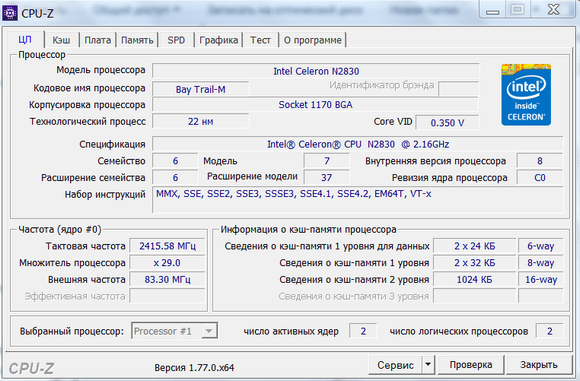
Task: Open the Плата tab
Action: click(x=98, y=40)
